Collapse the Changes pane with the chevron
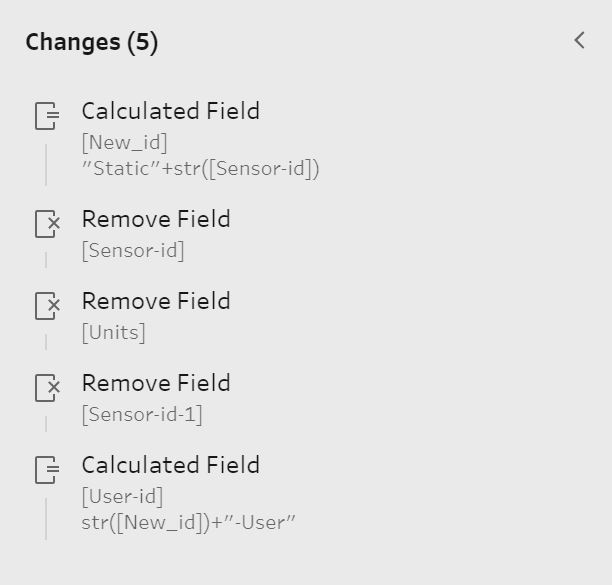This screenshot has width=612, height=585. tap(580, 40)
